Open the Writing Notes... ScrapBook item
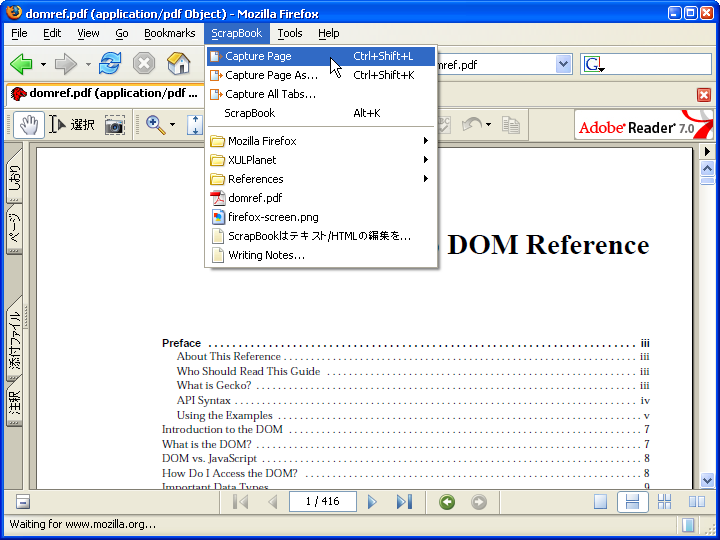Image resolution: width=720 pixels, height=540 pixels. click(321, 255)
